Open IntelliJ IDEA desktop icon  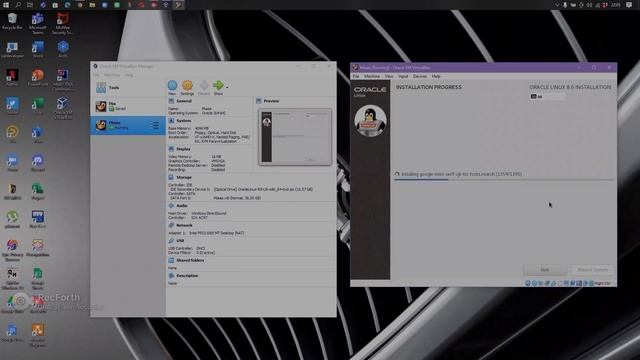pyautogui.click(x=62, y=79)
